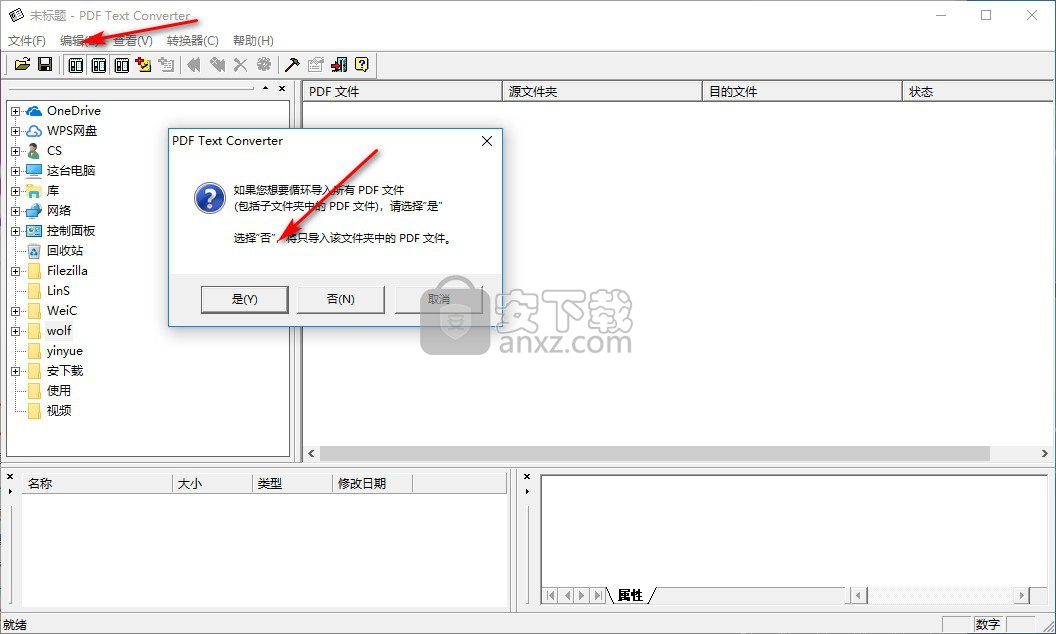Expand the 安下载 folder node

15,371
